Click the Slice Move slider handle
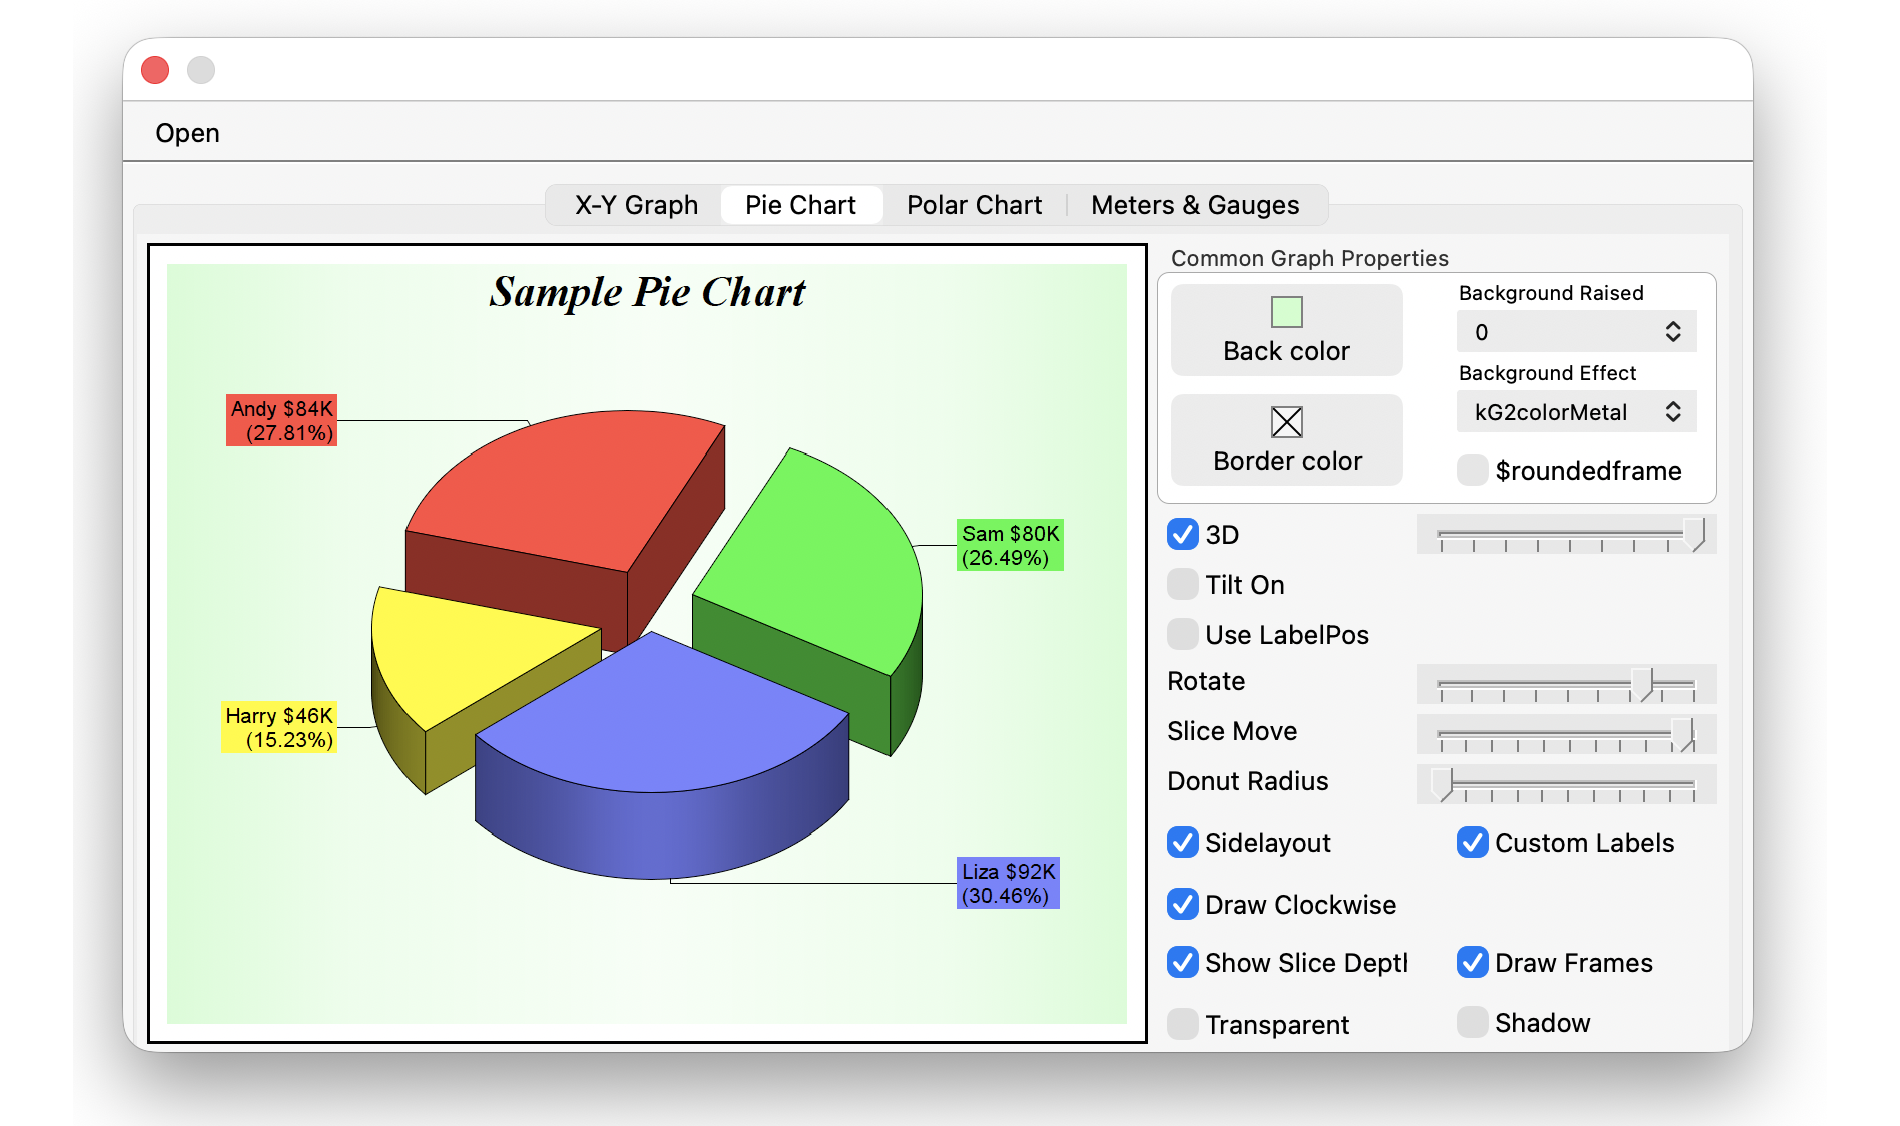 pyautogui.click(x=1682, y=734)
